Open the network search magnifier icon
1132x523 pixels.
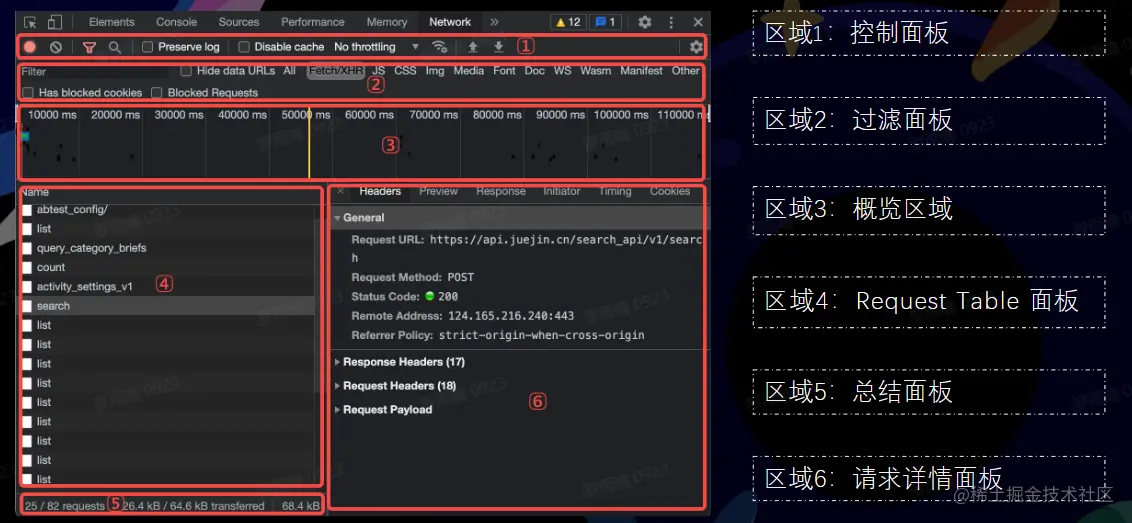[114, 47]
